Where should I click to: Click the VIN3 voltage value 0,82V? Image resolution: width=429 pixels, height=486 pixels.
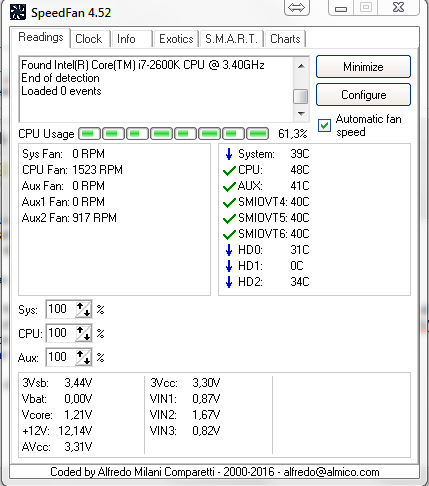[206, 431]
